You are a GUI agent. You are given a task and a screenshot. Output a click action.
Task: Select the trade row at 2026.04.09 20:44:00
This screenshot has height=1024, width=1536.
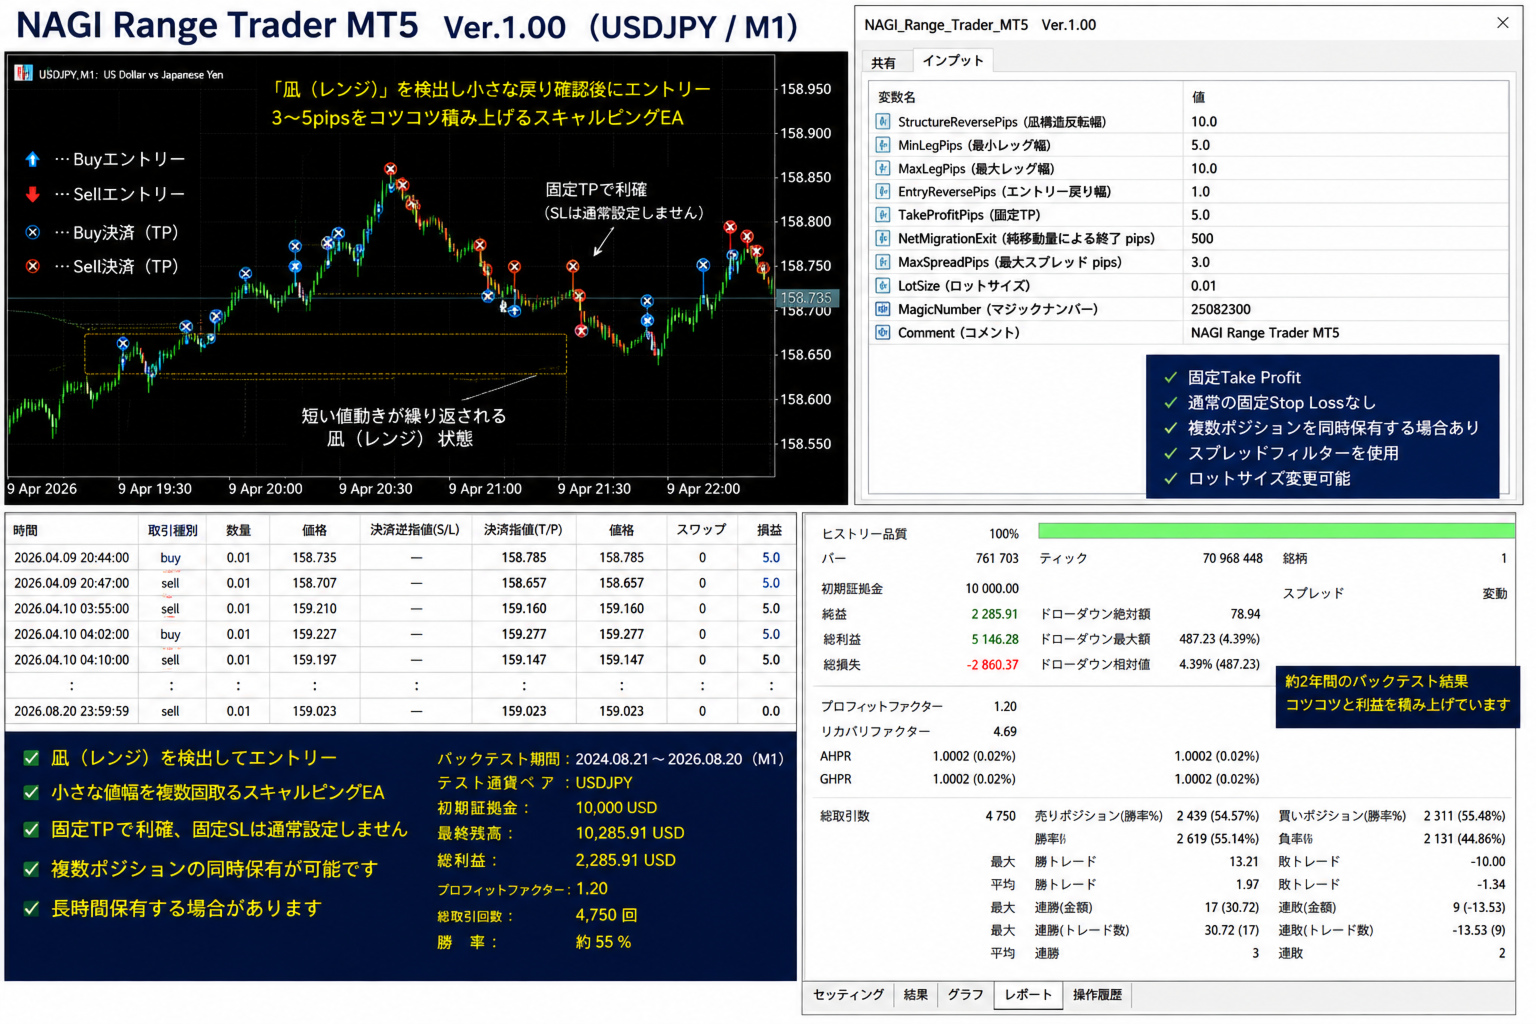[401, 558]
